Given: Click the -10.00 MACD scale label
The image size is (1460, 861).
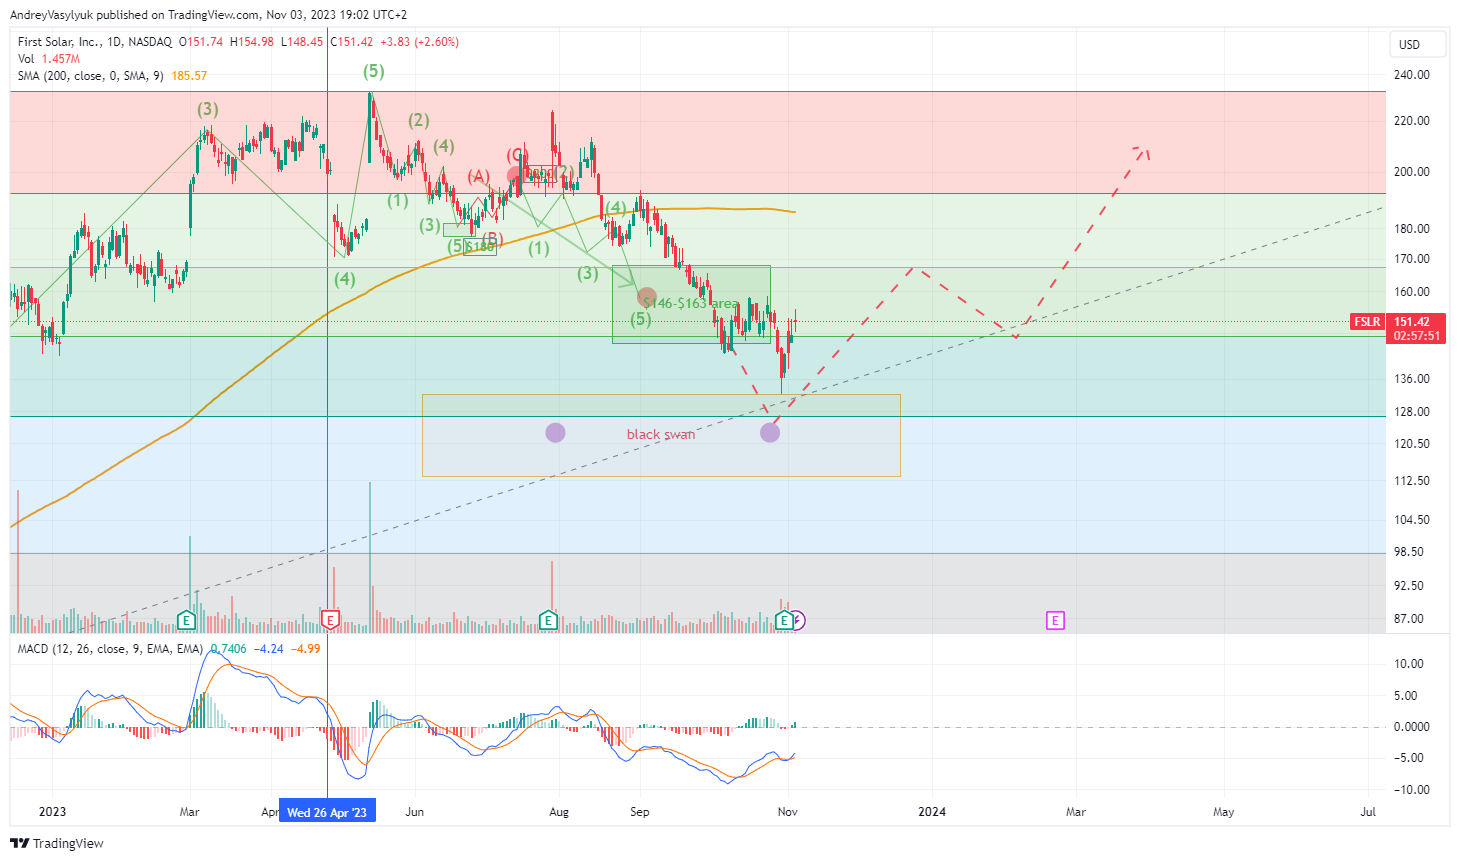Looking at the screenshot, I should click(1412, 790).
